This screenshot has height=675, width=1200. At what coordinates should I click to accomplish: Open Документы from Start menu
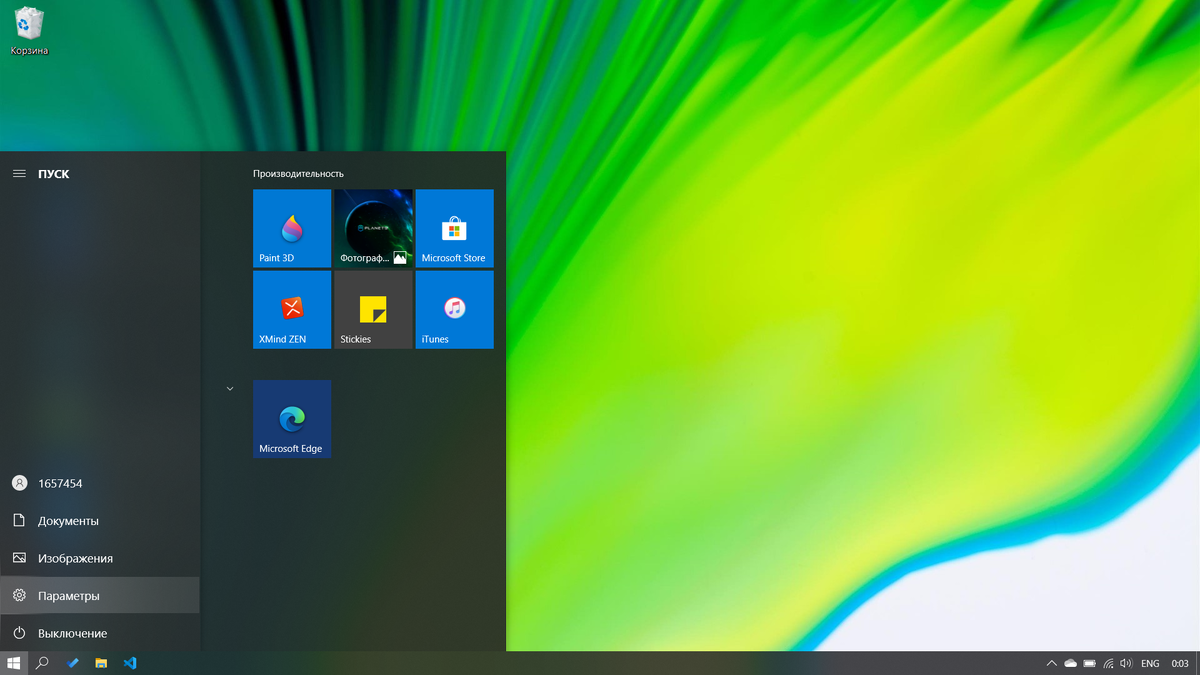(x=100, y=521)
